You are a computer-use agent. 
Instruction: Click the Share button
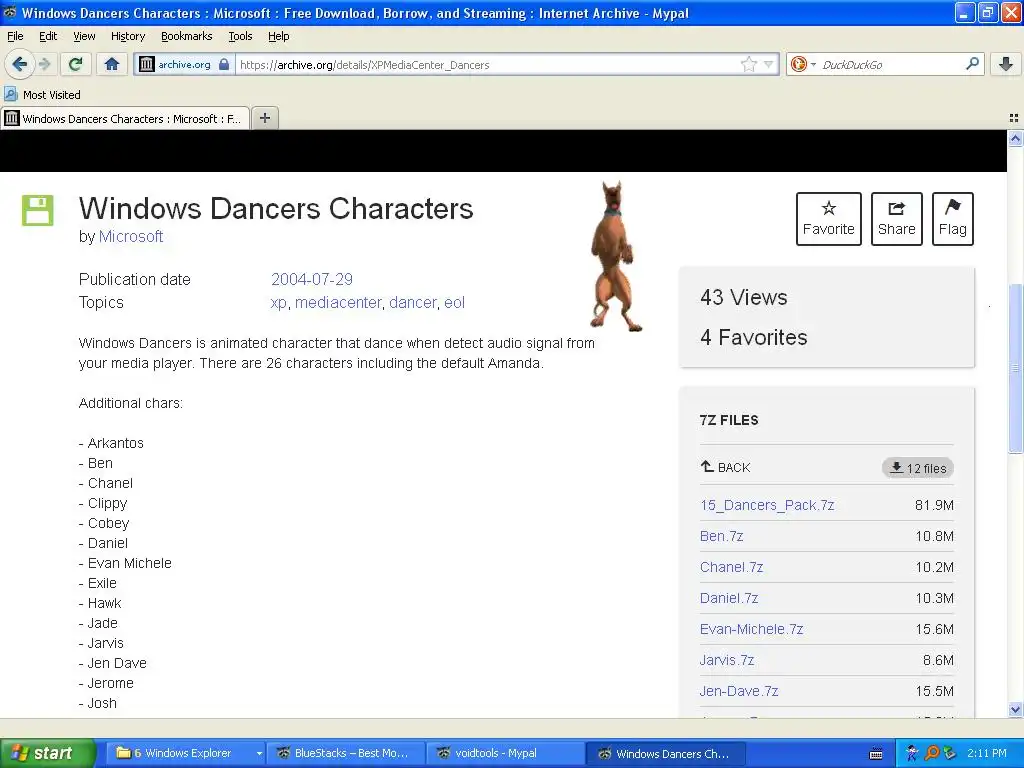[896, 219]
